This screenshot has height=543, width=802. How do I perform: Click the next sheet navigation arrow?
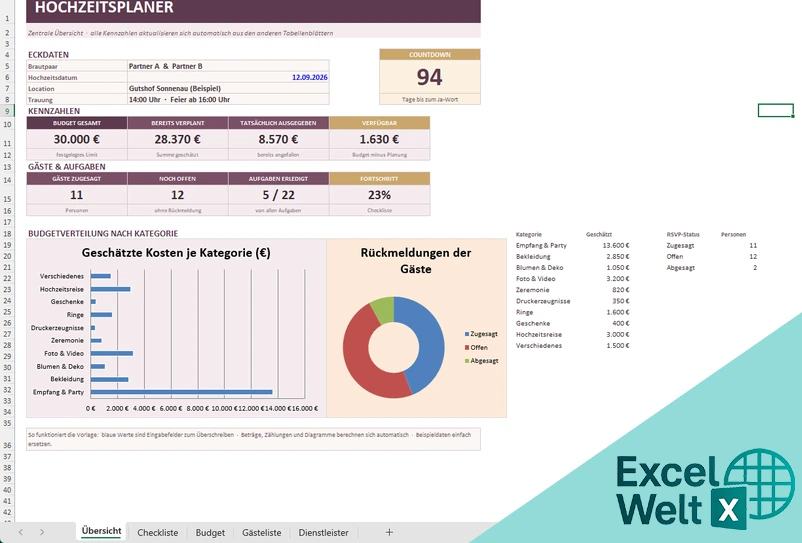click(42, 532)
